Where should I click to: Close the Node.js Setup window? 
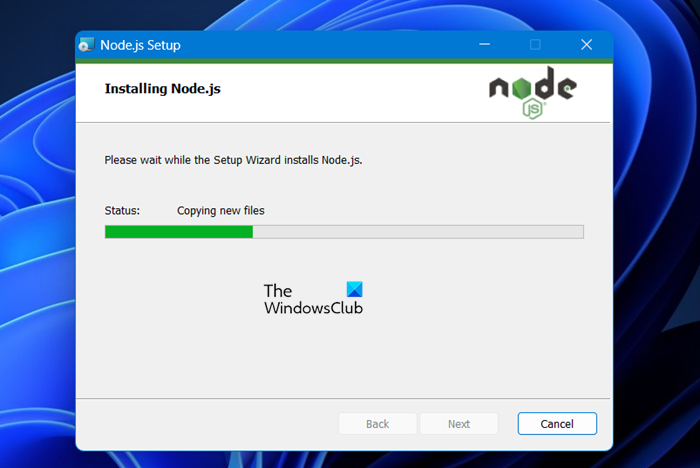click(586, 45)
